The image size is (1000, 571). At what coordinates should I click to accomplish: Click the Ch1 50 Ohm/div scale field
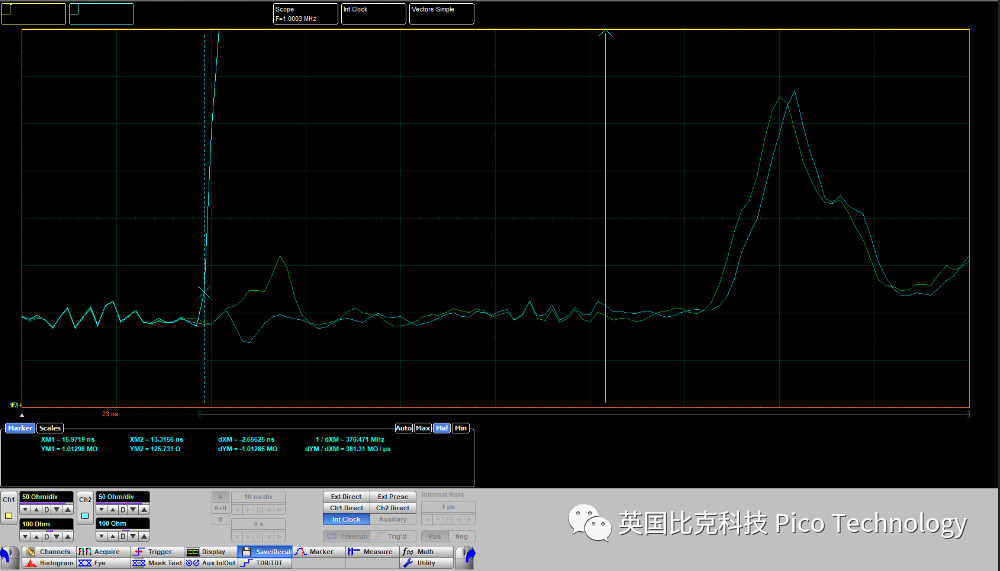pos(46,496)
